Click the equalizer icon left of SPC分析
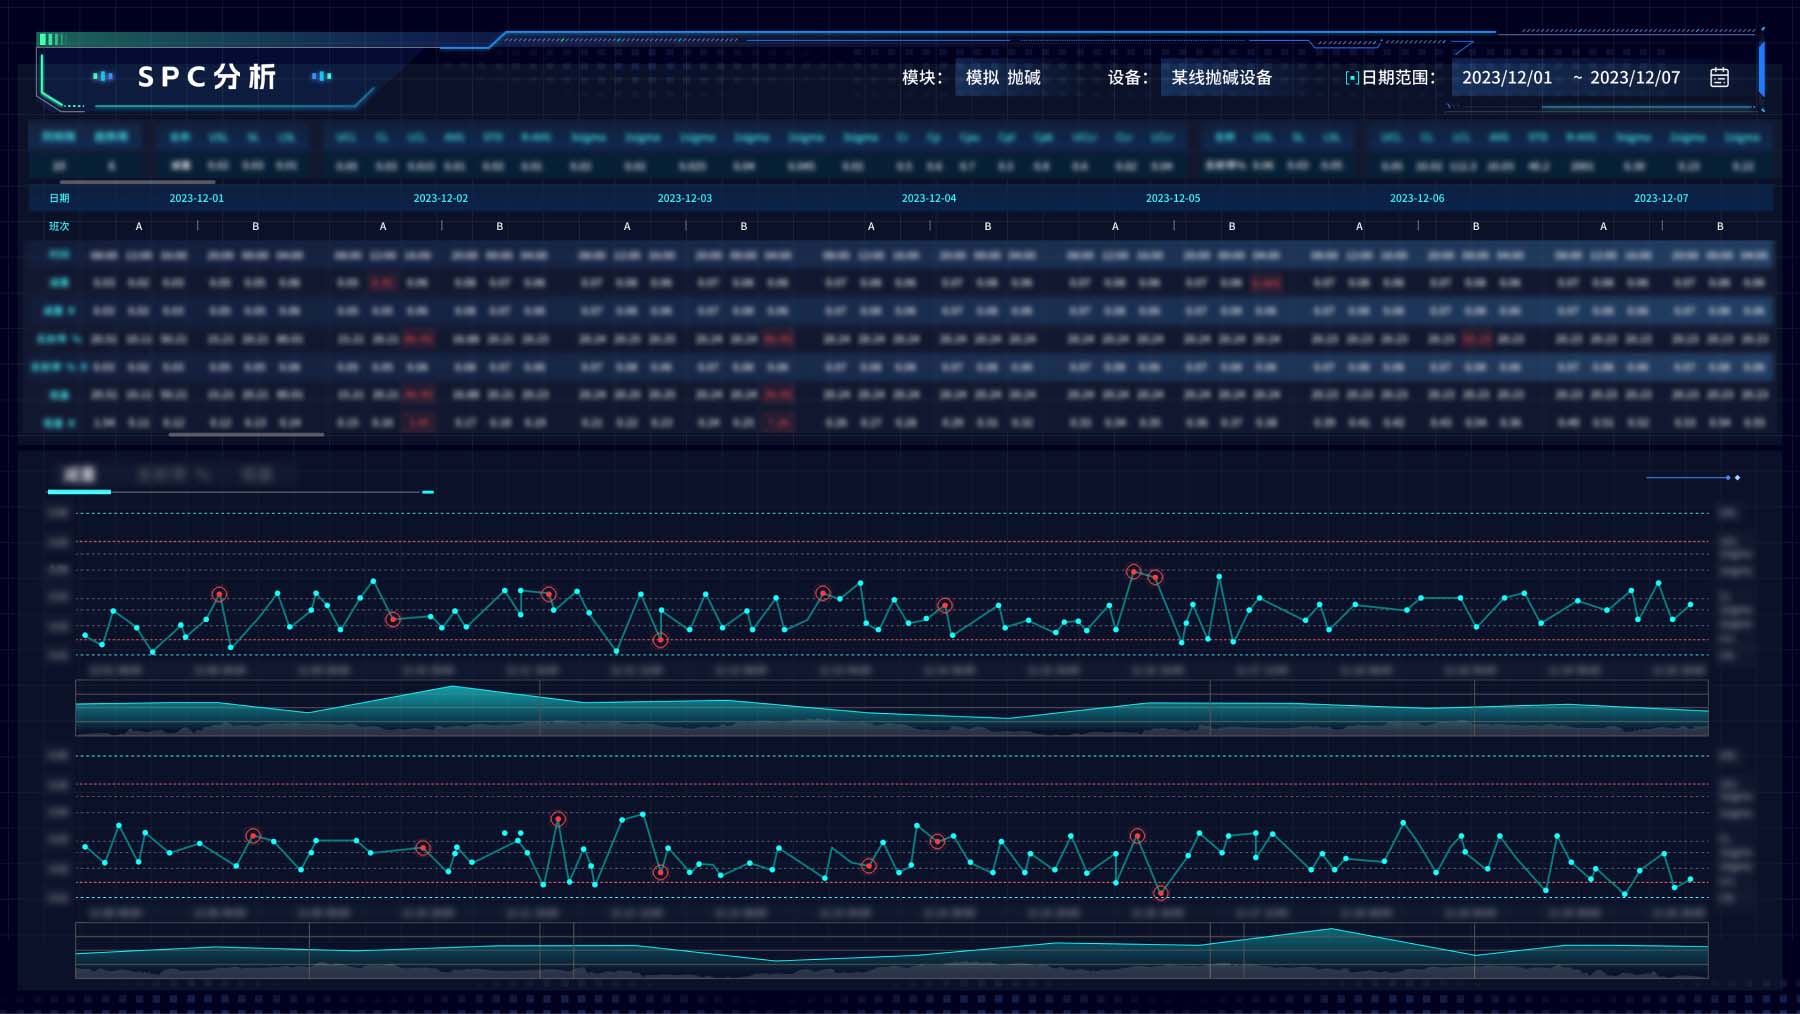This screenshot has width=1800, height=1014. [102, 76]
